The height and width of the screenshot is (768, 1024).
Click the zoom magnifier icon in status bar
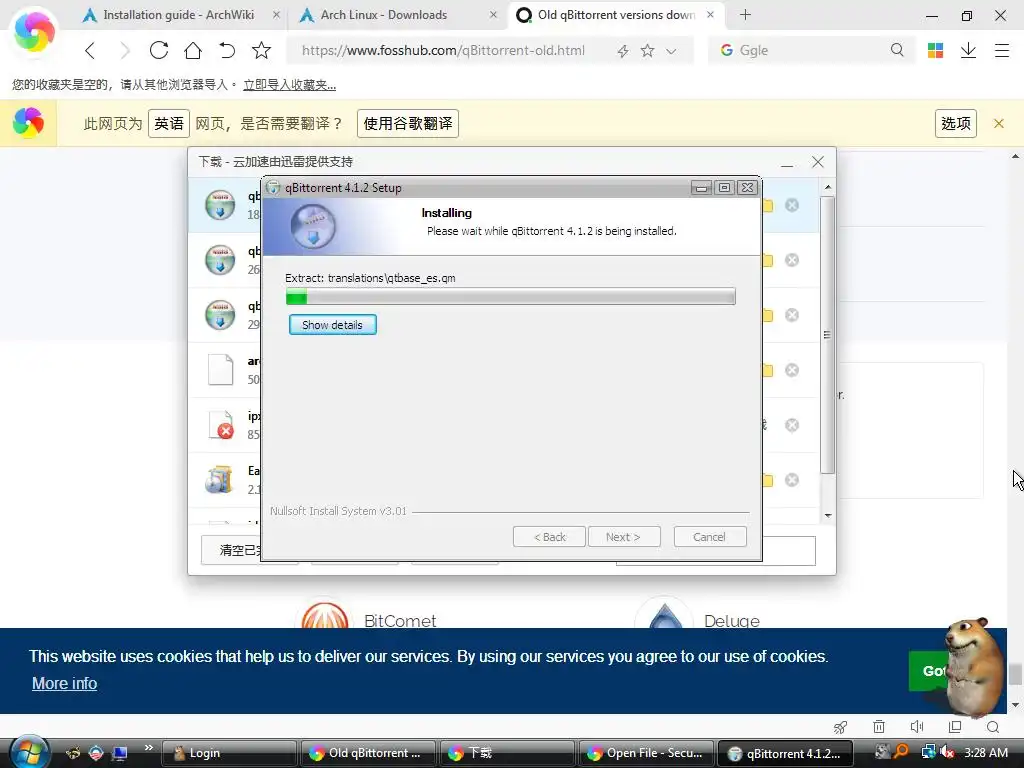point(993,727)
